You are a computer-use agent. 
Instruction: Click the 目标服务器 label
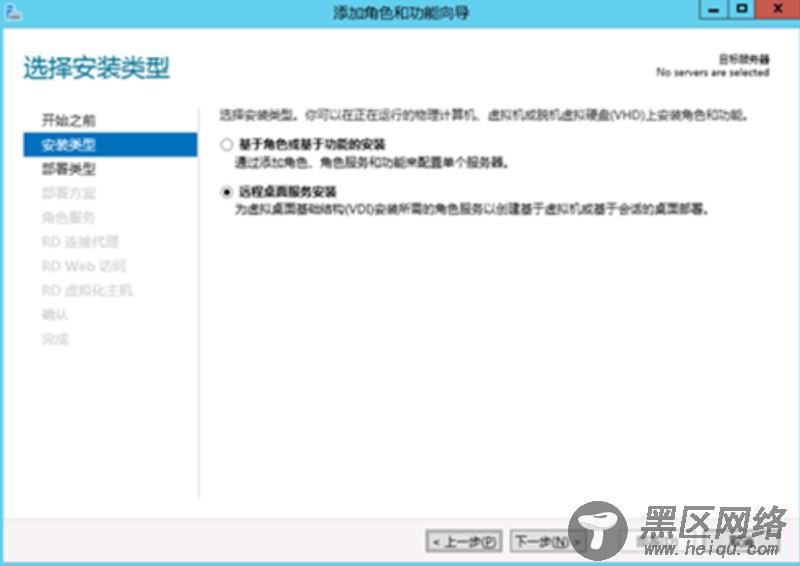click(743, 59)
